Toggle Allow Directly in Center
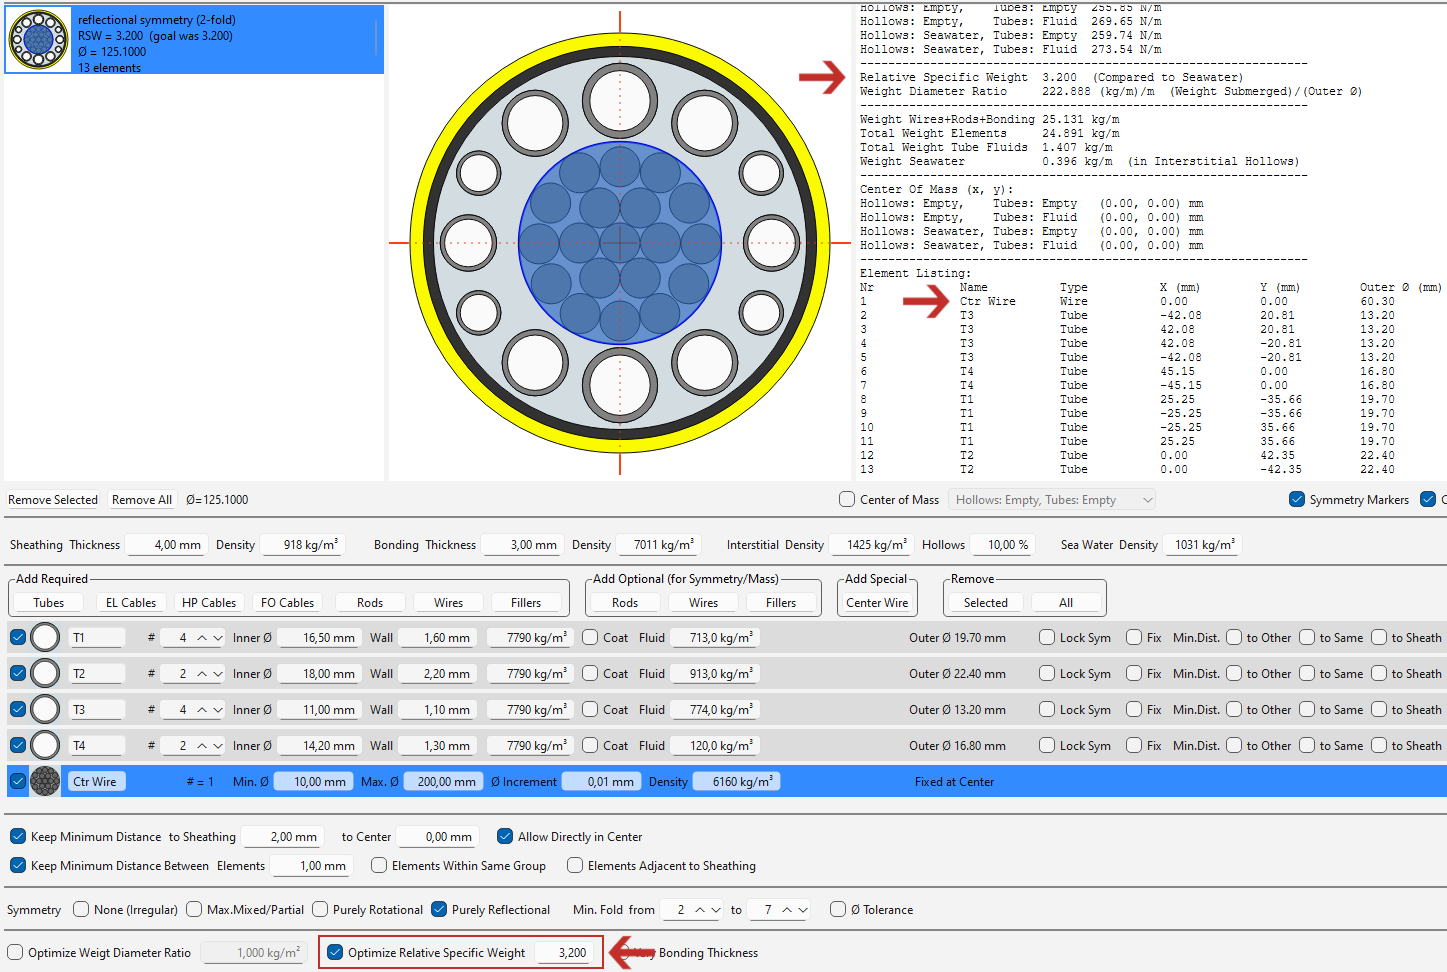1447x972 pixels. 505,836
